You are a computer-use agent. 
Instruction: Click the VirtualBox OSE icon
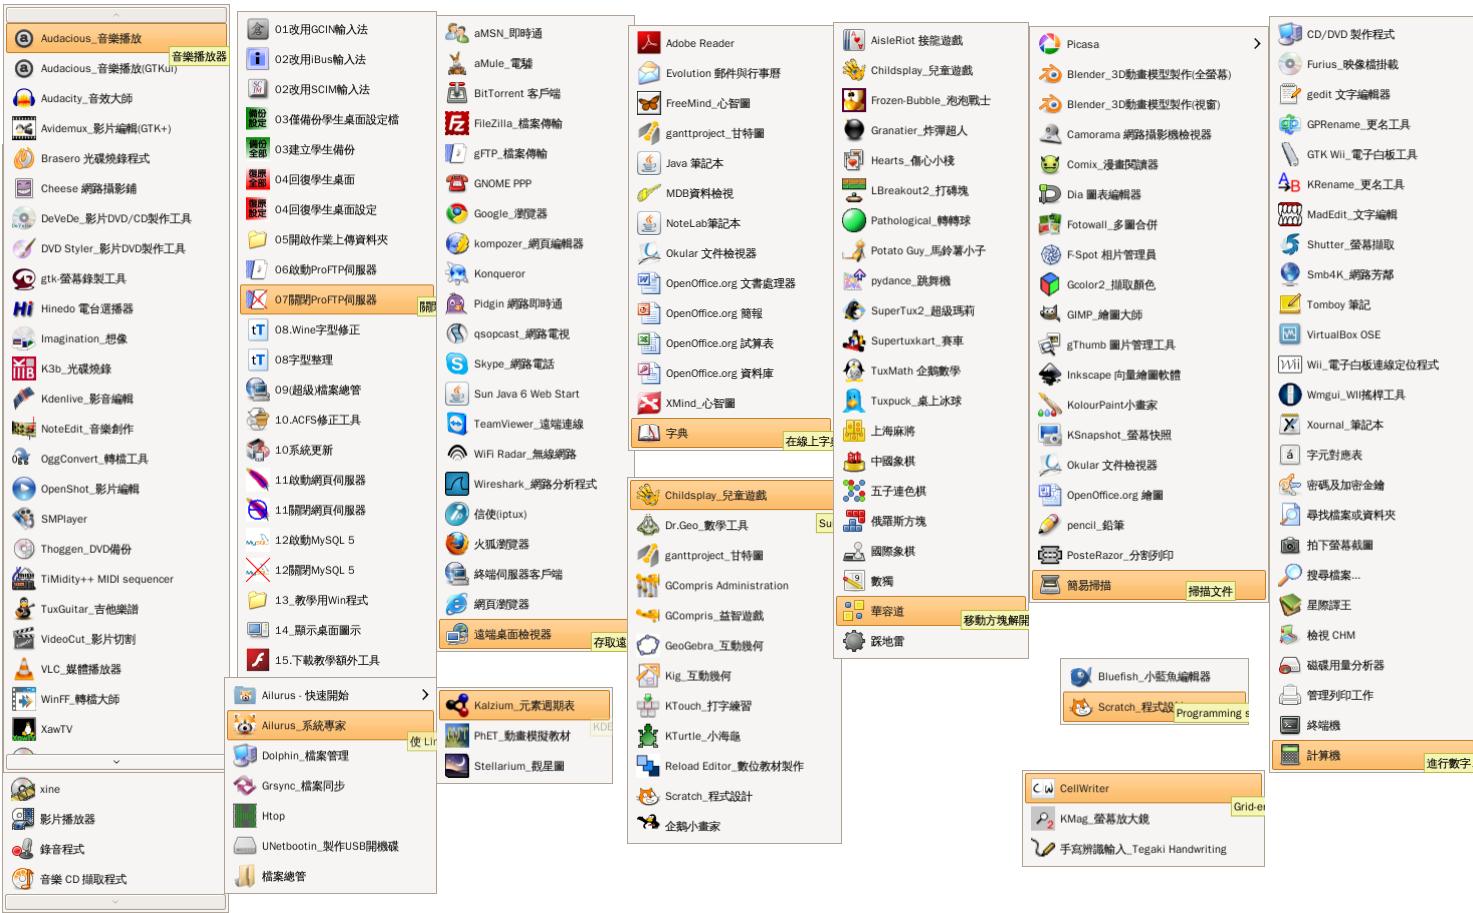click(x=1290, y=335)
